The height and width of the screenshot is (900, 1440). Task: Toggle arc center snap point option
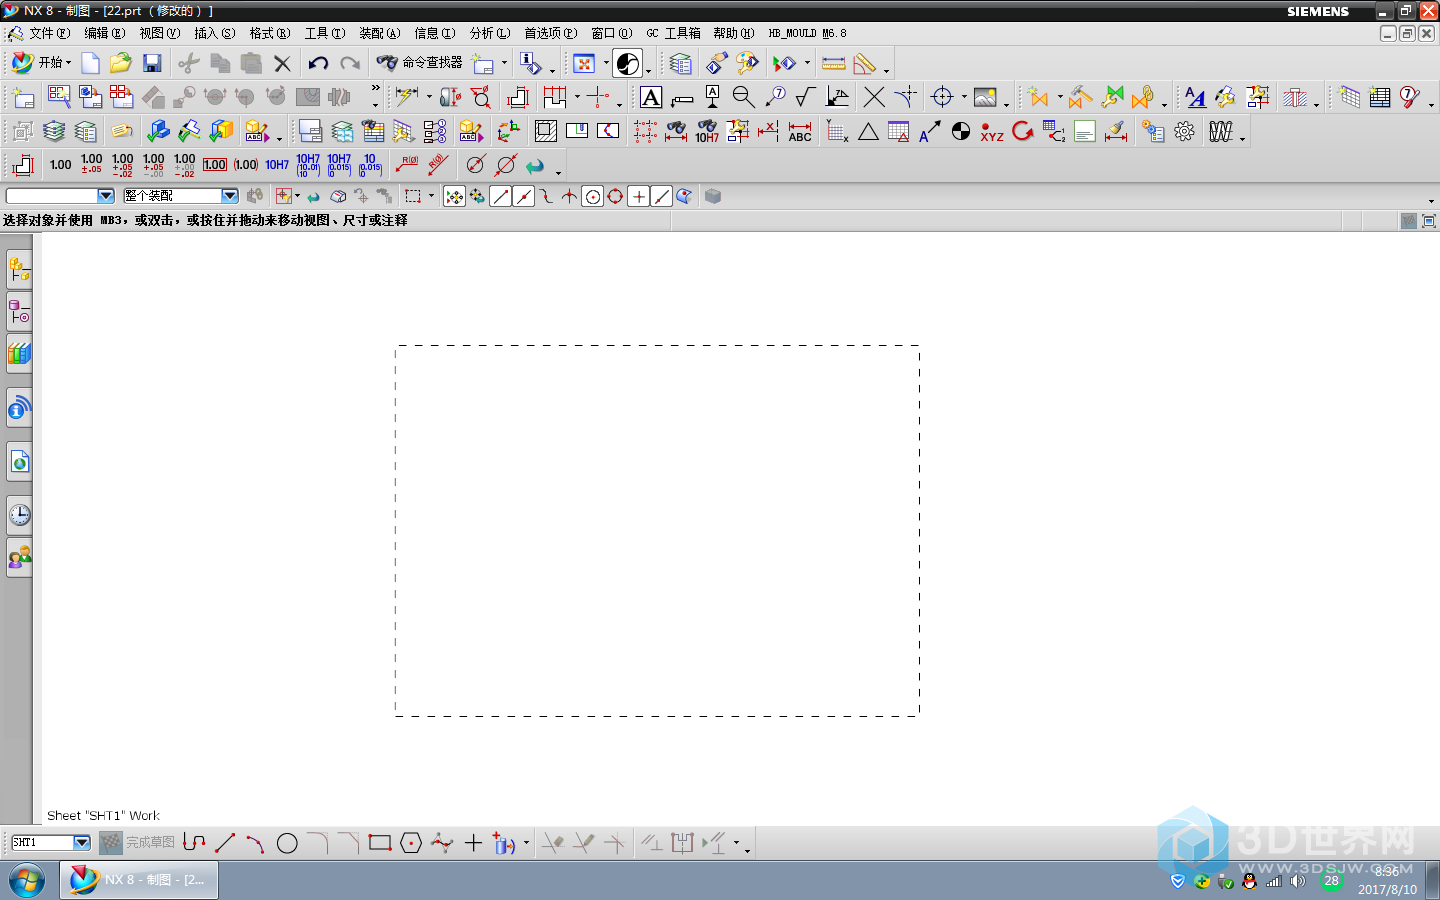click(x=593, y=197)
